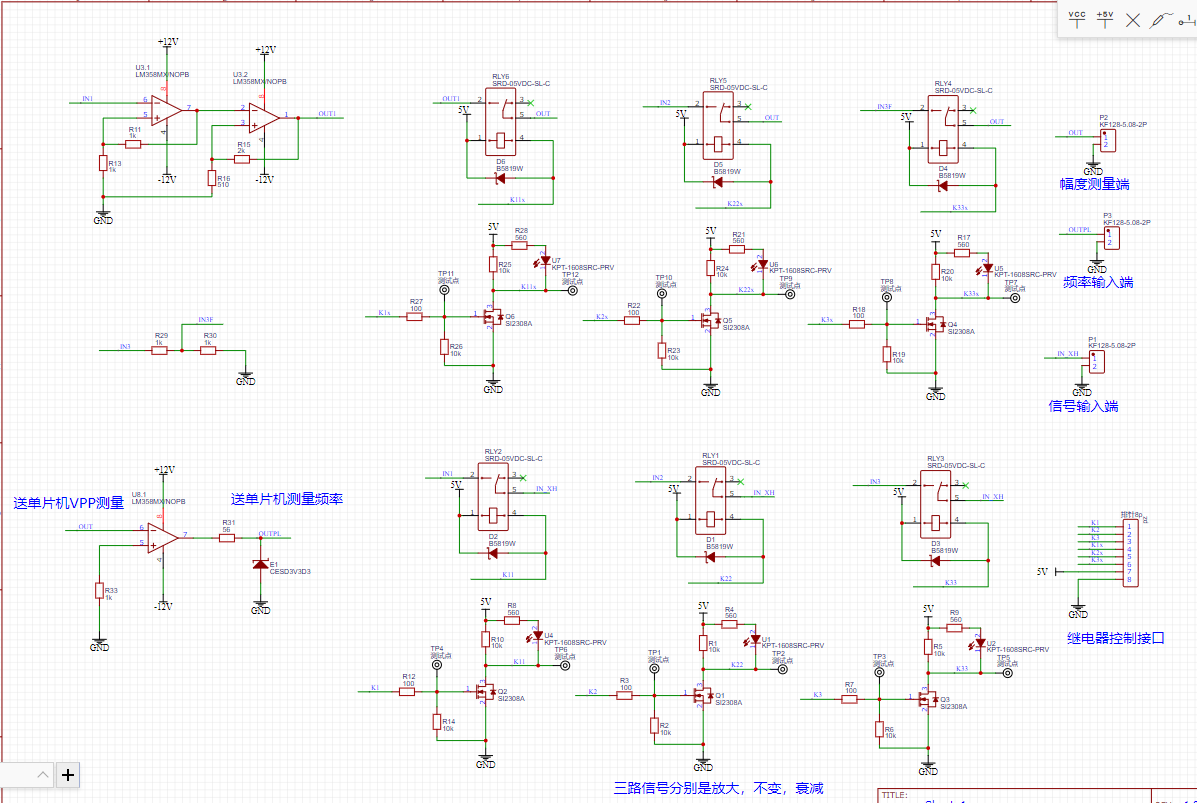The height and width of the screenshot is (803, 1197).
Task: Select test point TP11
Action: (444, 289)
